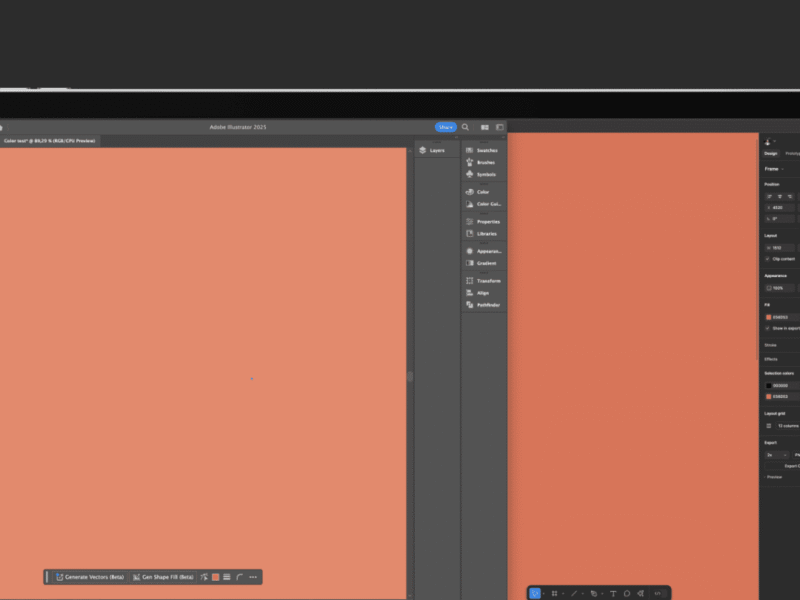Select the Line shape tool in Figma toolbar
Image resolution: width=800 pixels, height=600 pixels.
[574, 593]
